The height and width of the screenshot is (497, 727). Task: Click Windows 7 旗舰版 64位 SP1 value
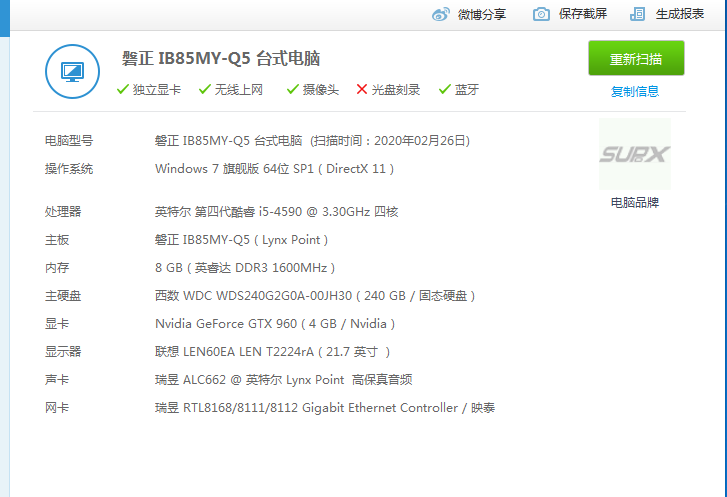274,169
